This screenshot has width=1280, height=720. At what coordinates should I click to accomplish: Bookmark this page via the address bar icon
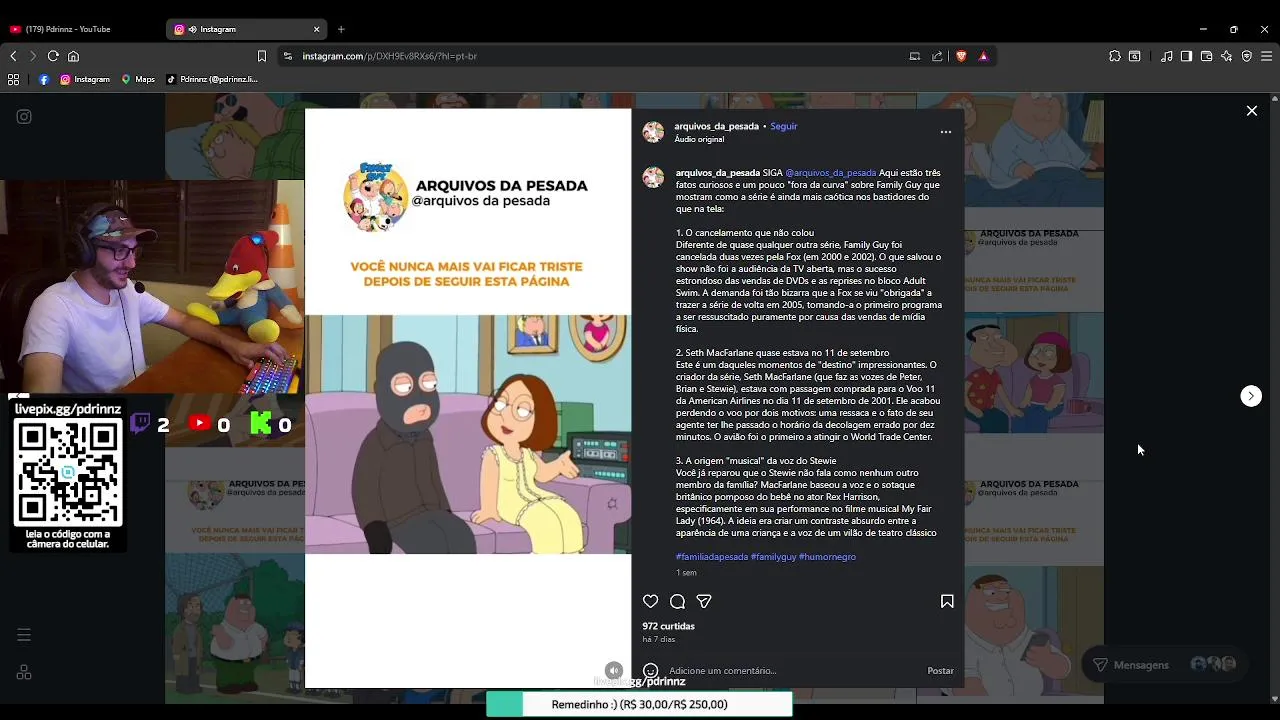262,56
